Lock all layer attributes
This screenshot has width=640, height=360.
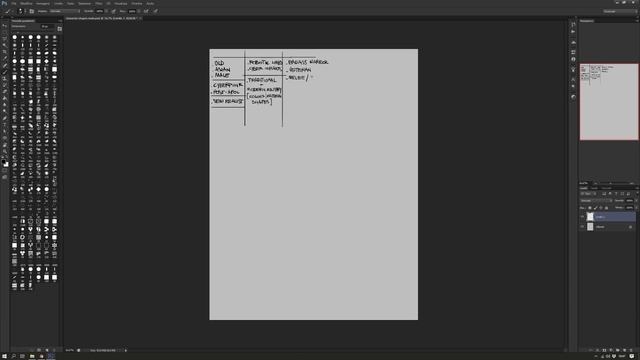(x=606, y=208)
